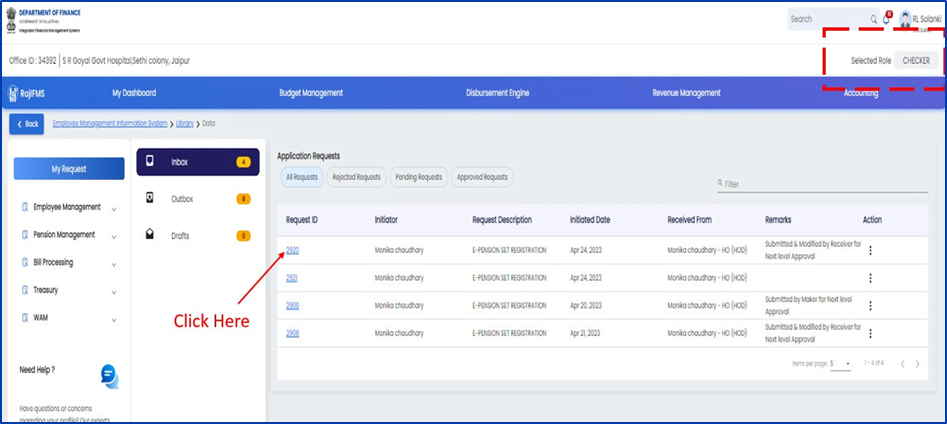Image resolution: width=947 pixels, height=424 pixels.
Task: Select the Inbox folder
Action: coord(198,162)
